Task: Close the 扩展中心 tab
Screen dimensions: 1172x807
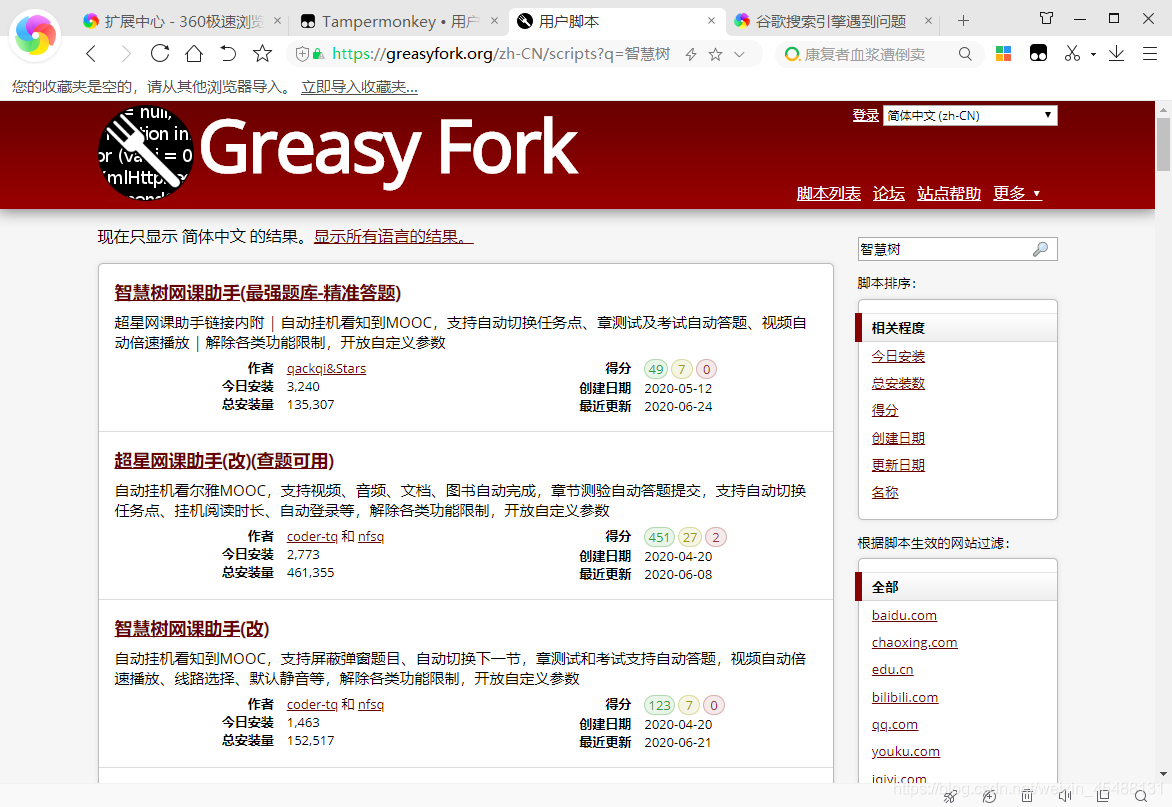Action: click(x=277, y=21)
